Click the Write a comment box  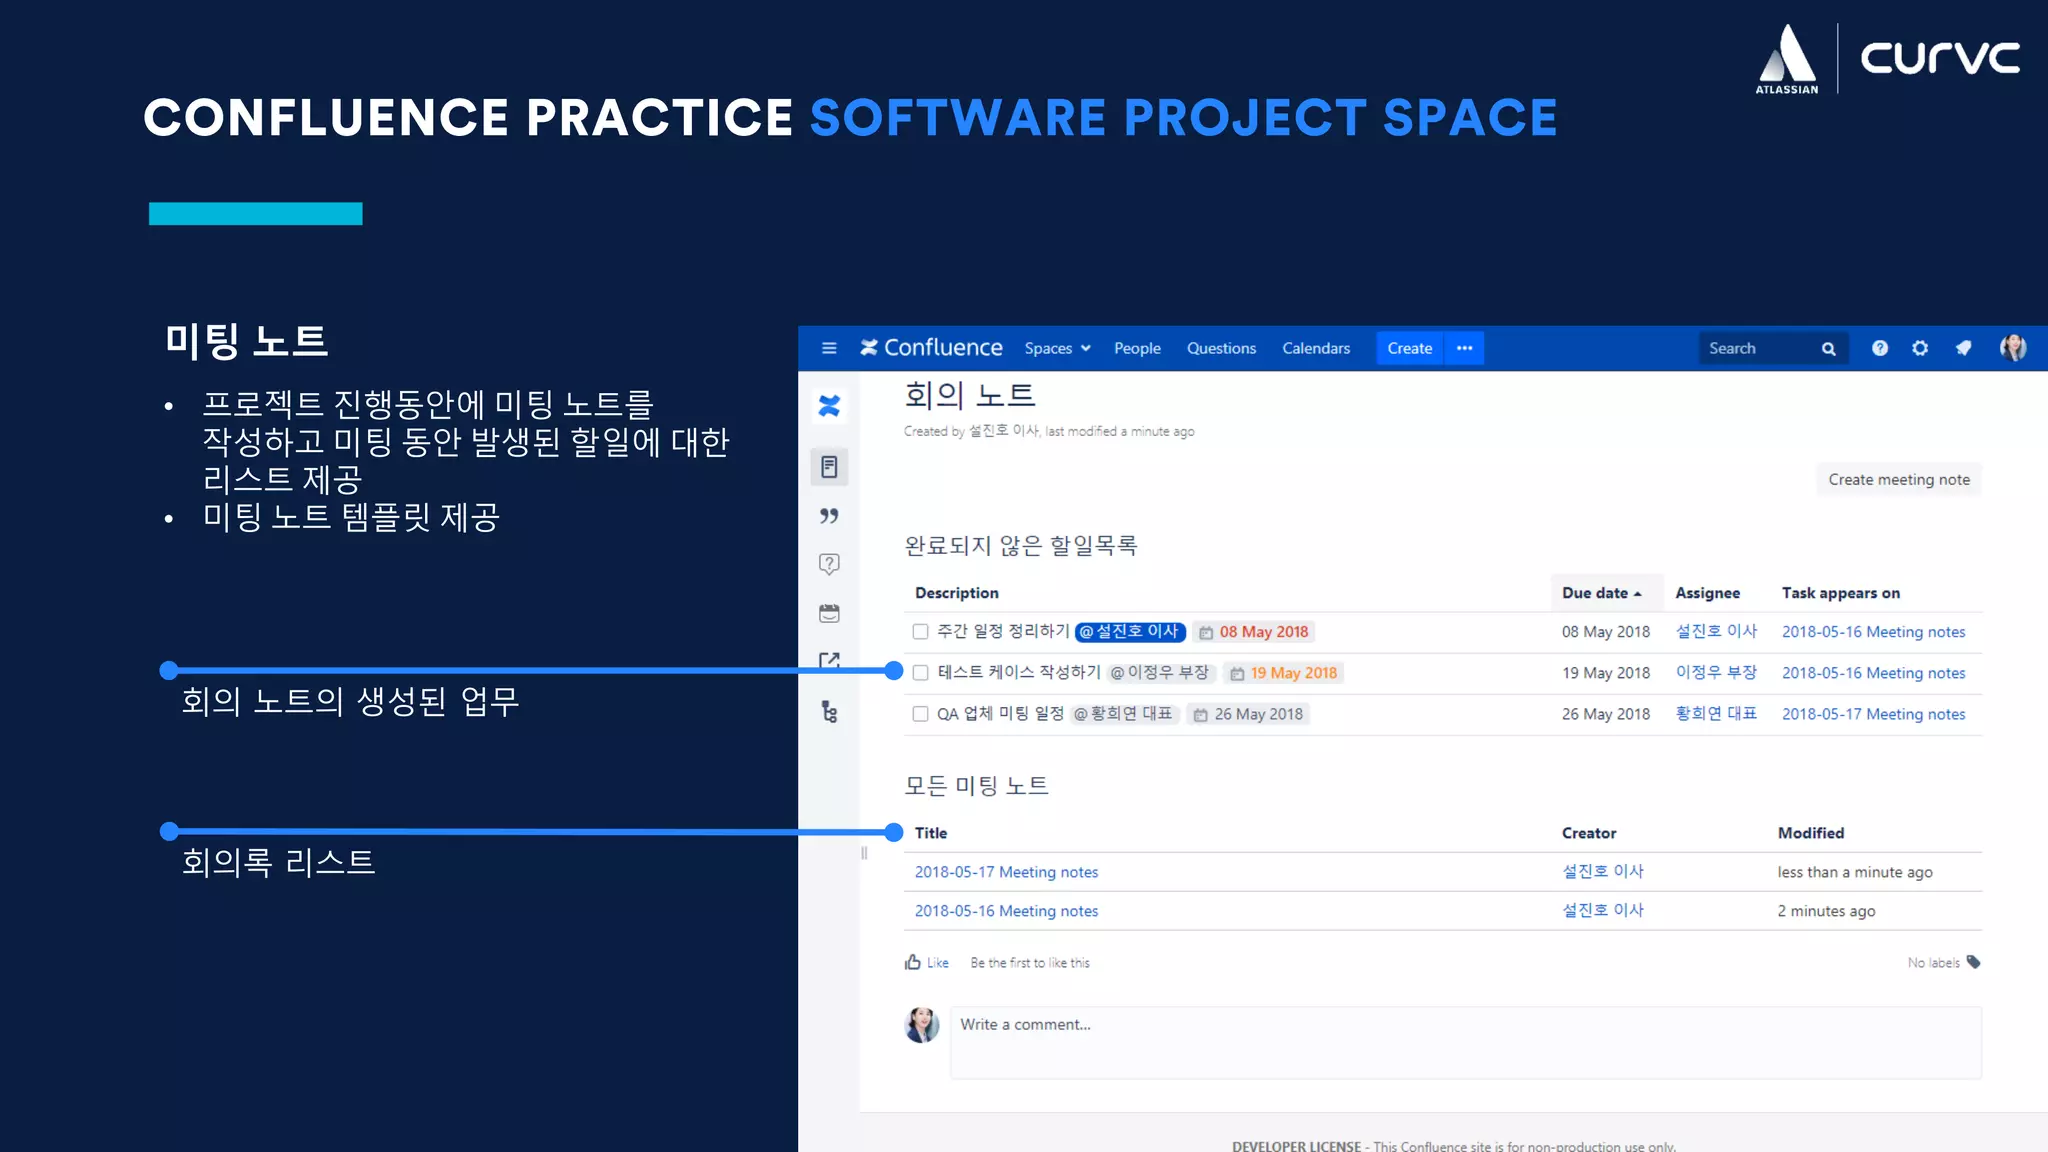1465,1043
